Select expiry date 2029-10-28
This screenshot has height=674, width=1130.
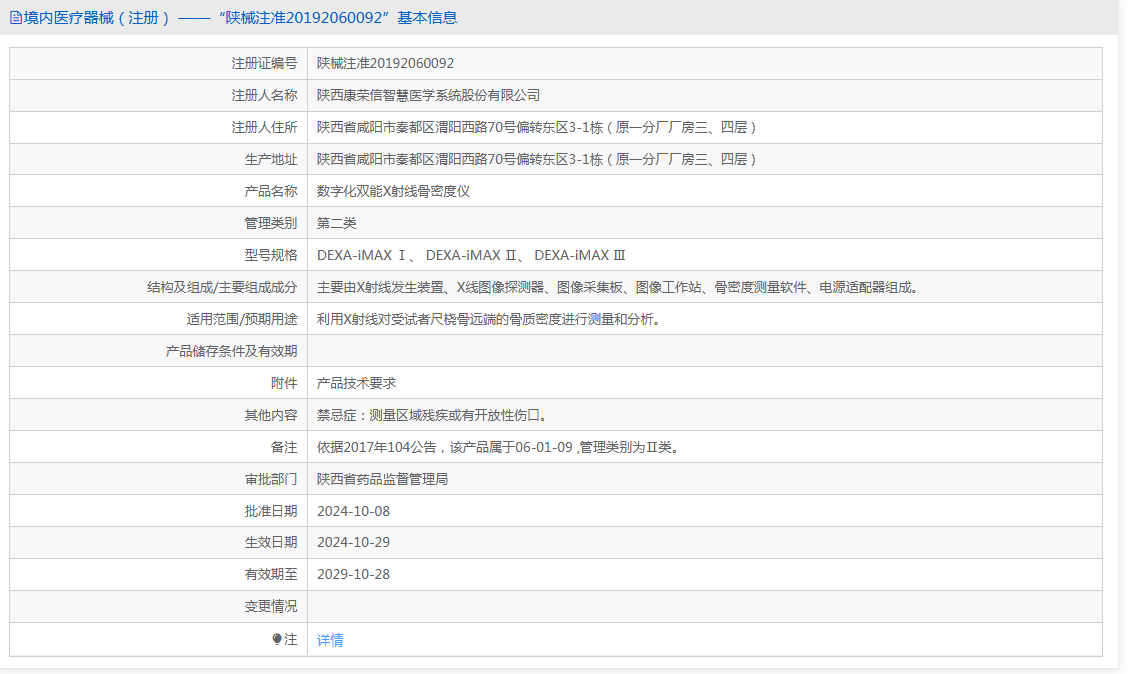click(353, 574)
